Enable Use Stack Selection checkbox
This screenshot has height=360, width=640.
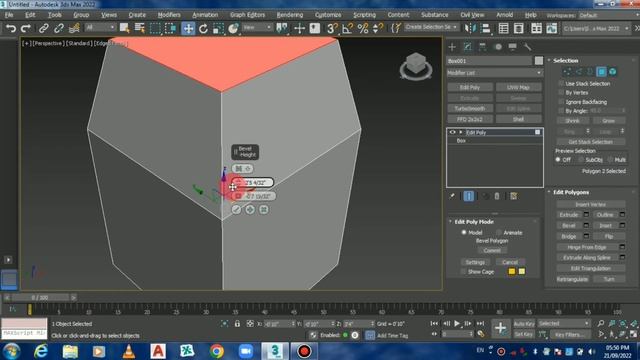pos(561,83)
